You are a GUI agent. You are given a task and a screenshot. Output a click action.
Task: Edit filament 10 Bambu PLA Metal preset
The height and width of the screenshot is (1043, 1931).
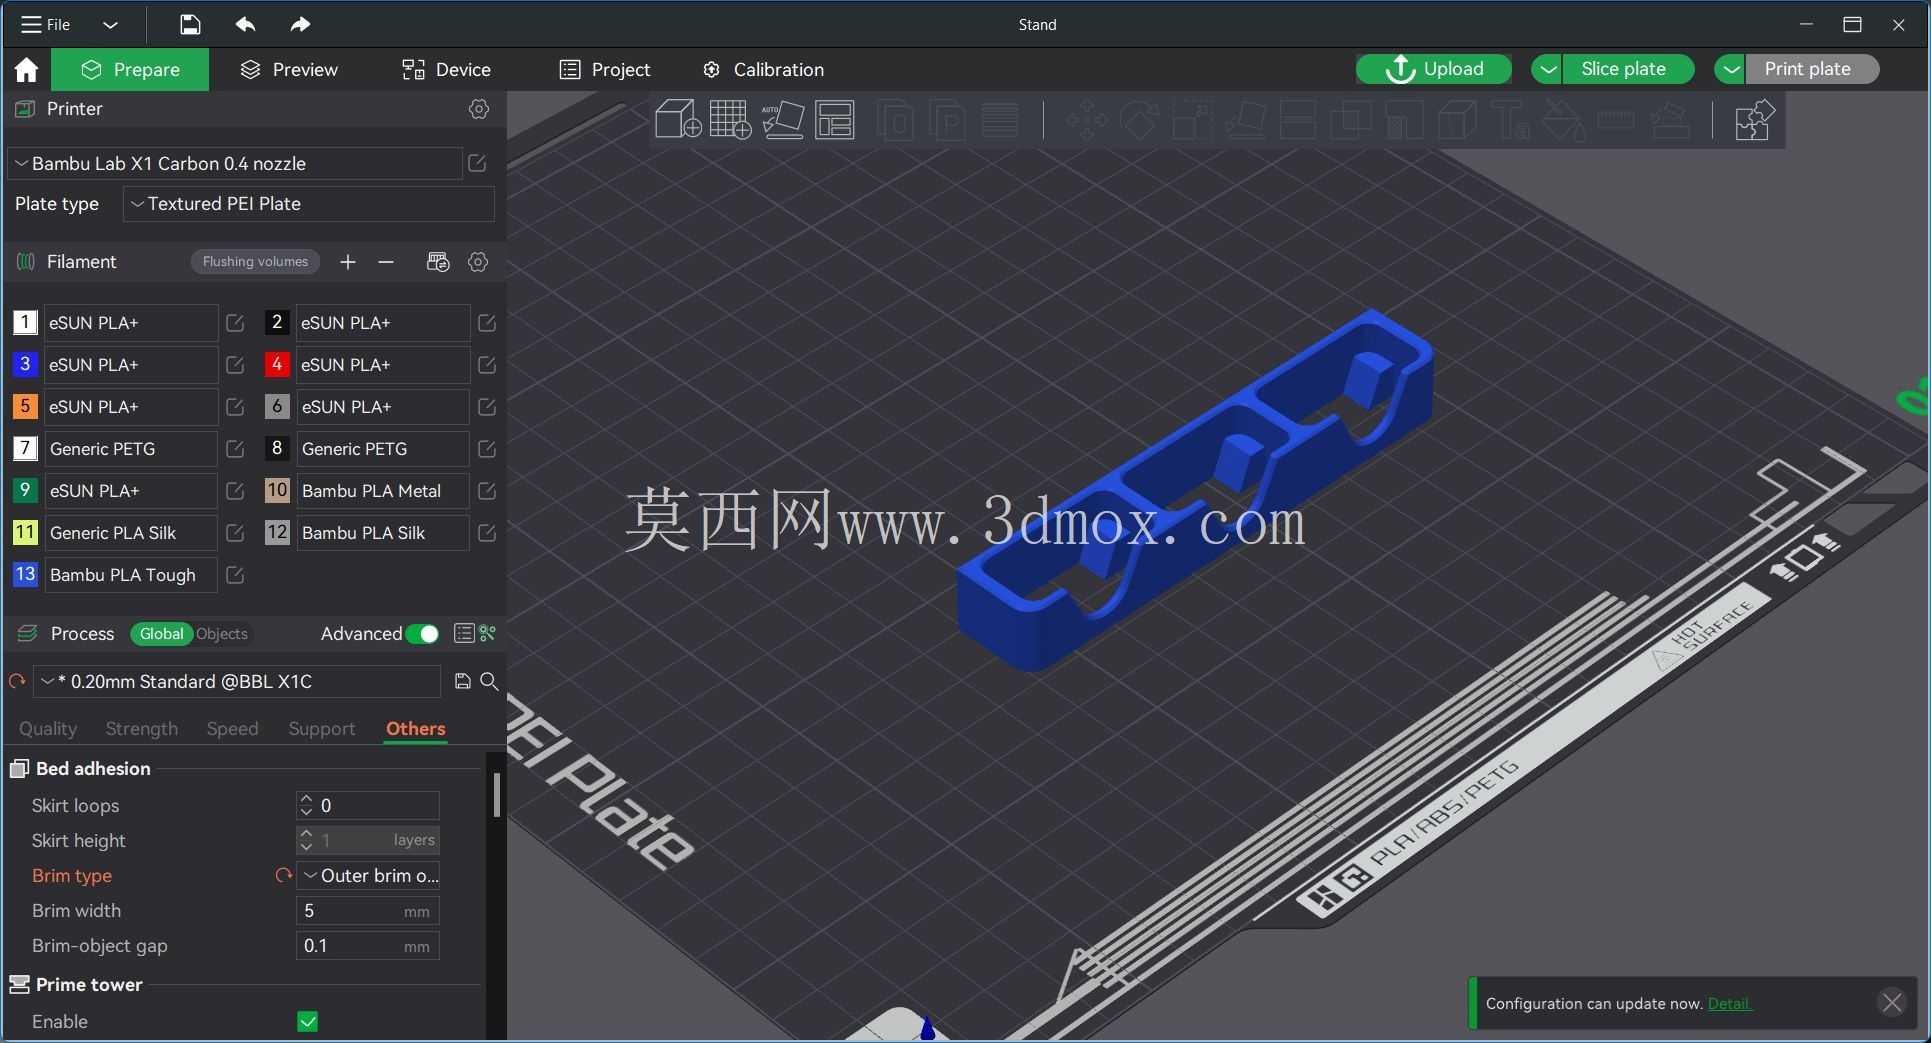pos(487,491)
